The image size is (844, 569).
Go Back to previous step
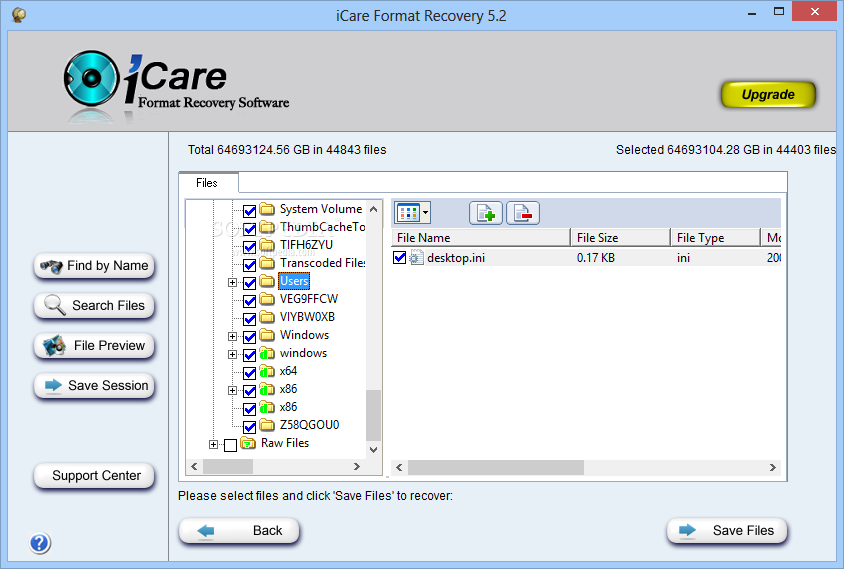point(239,531)
